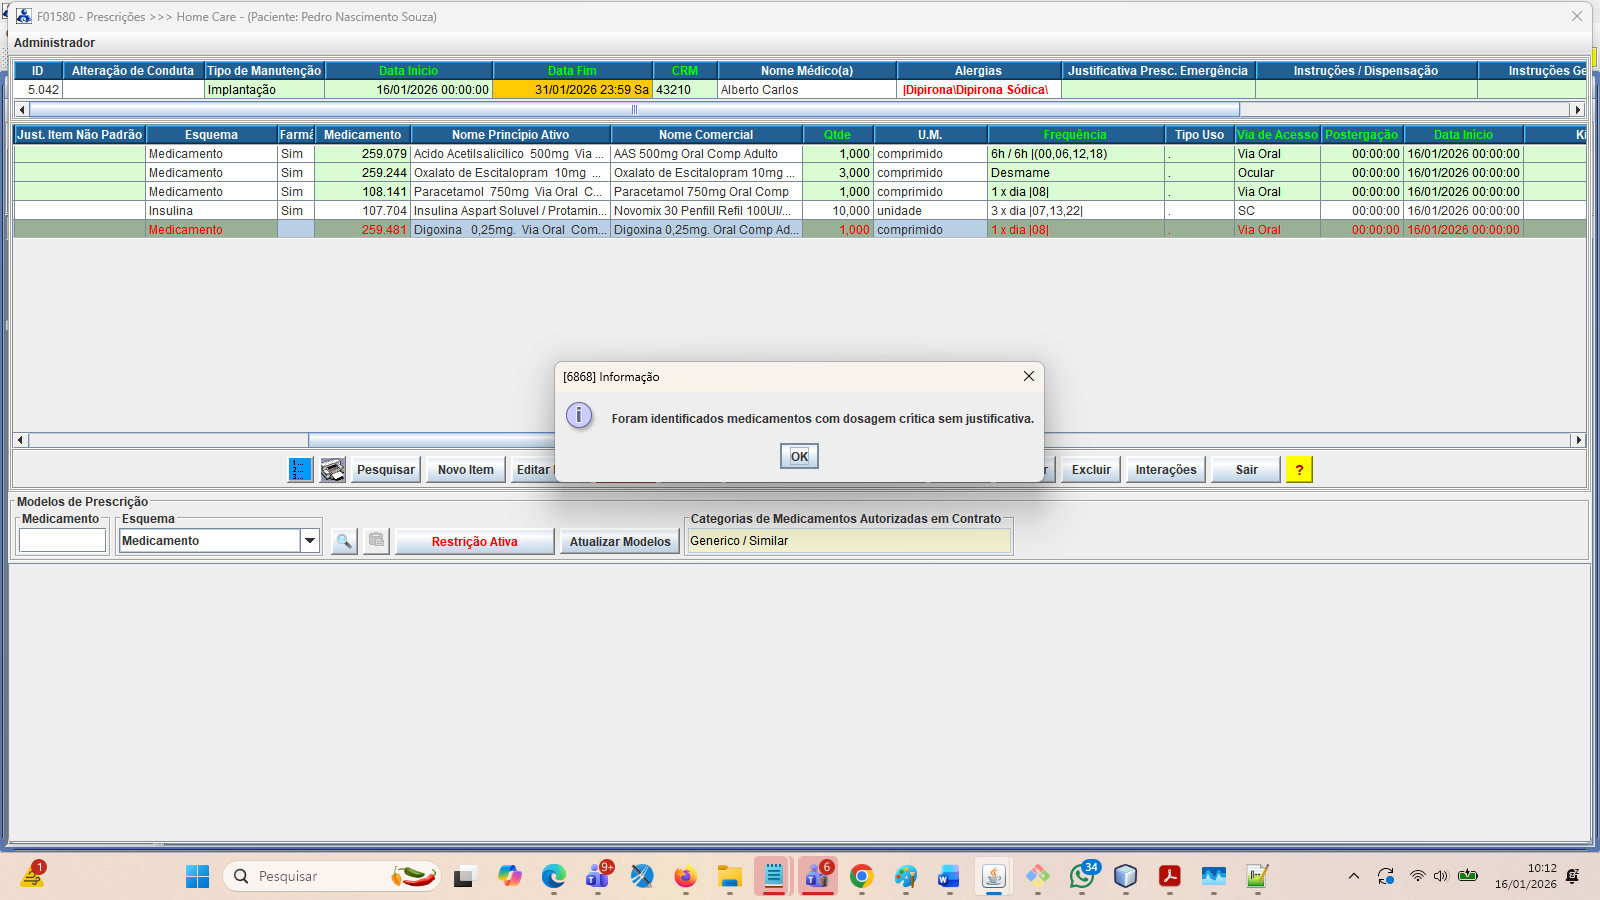Image resolution: width=1600 pixels, height=900 pixels.
Task: Expand hidden system tray icons chevron
Action: (1353, 877)
